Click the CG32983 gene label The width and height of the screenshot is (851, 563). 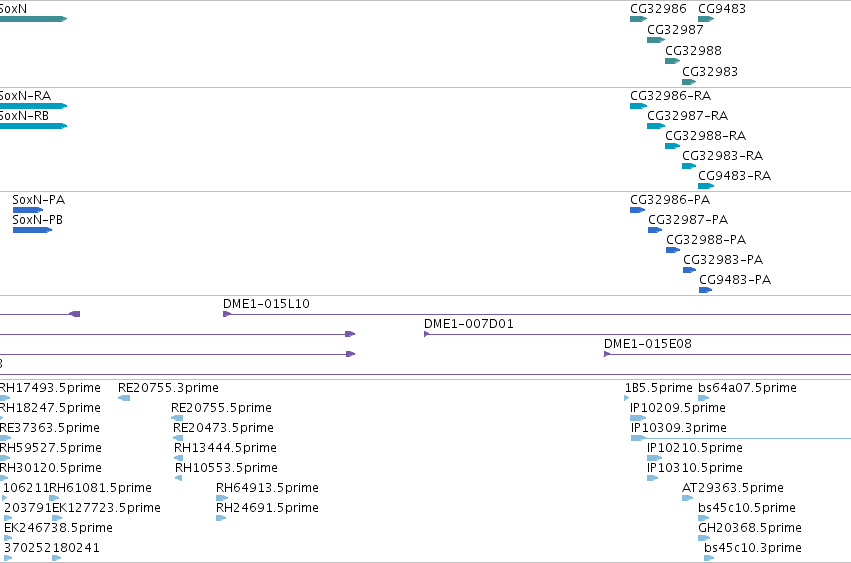(x=710, y=72)
